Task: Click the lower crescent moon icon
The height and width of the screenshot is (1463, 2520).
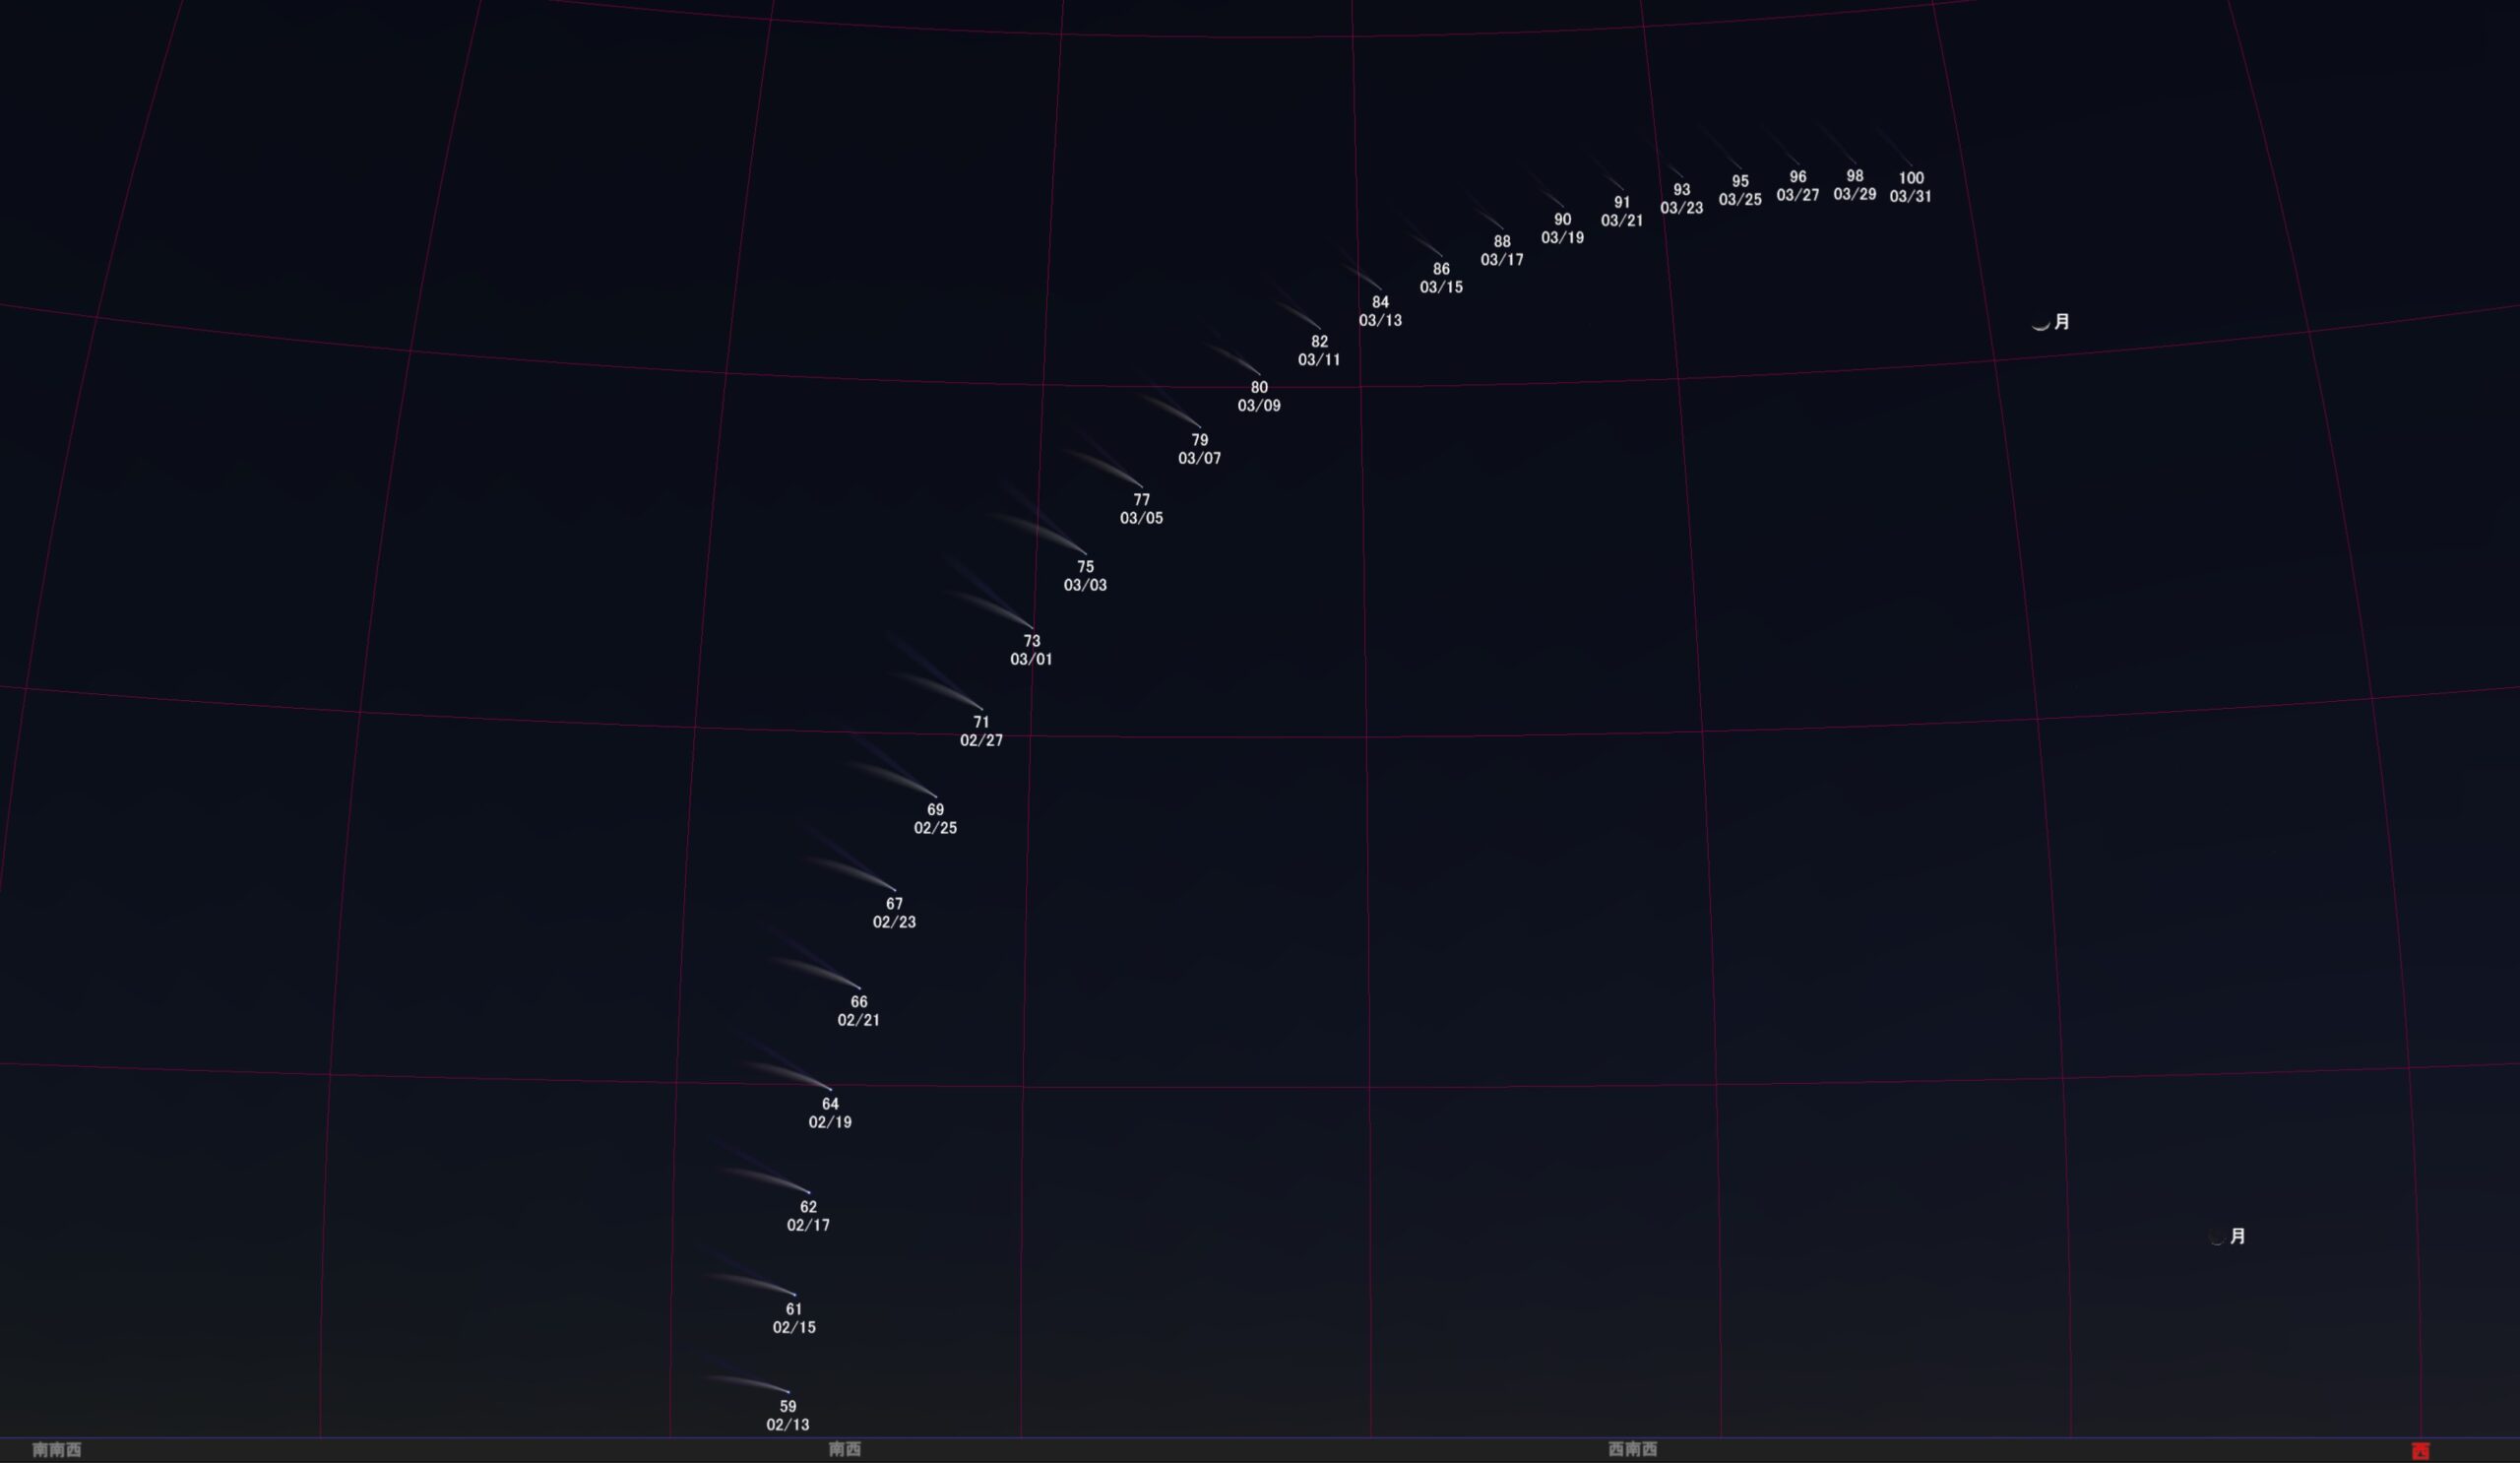Action: click(2216, 1238)
